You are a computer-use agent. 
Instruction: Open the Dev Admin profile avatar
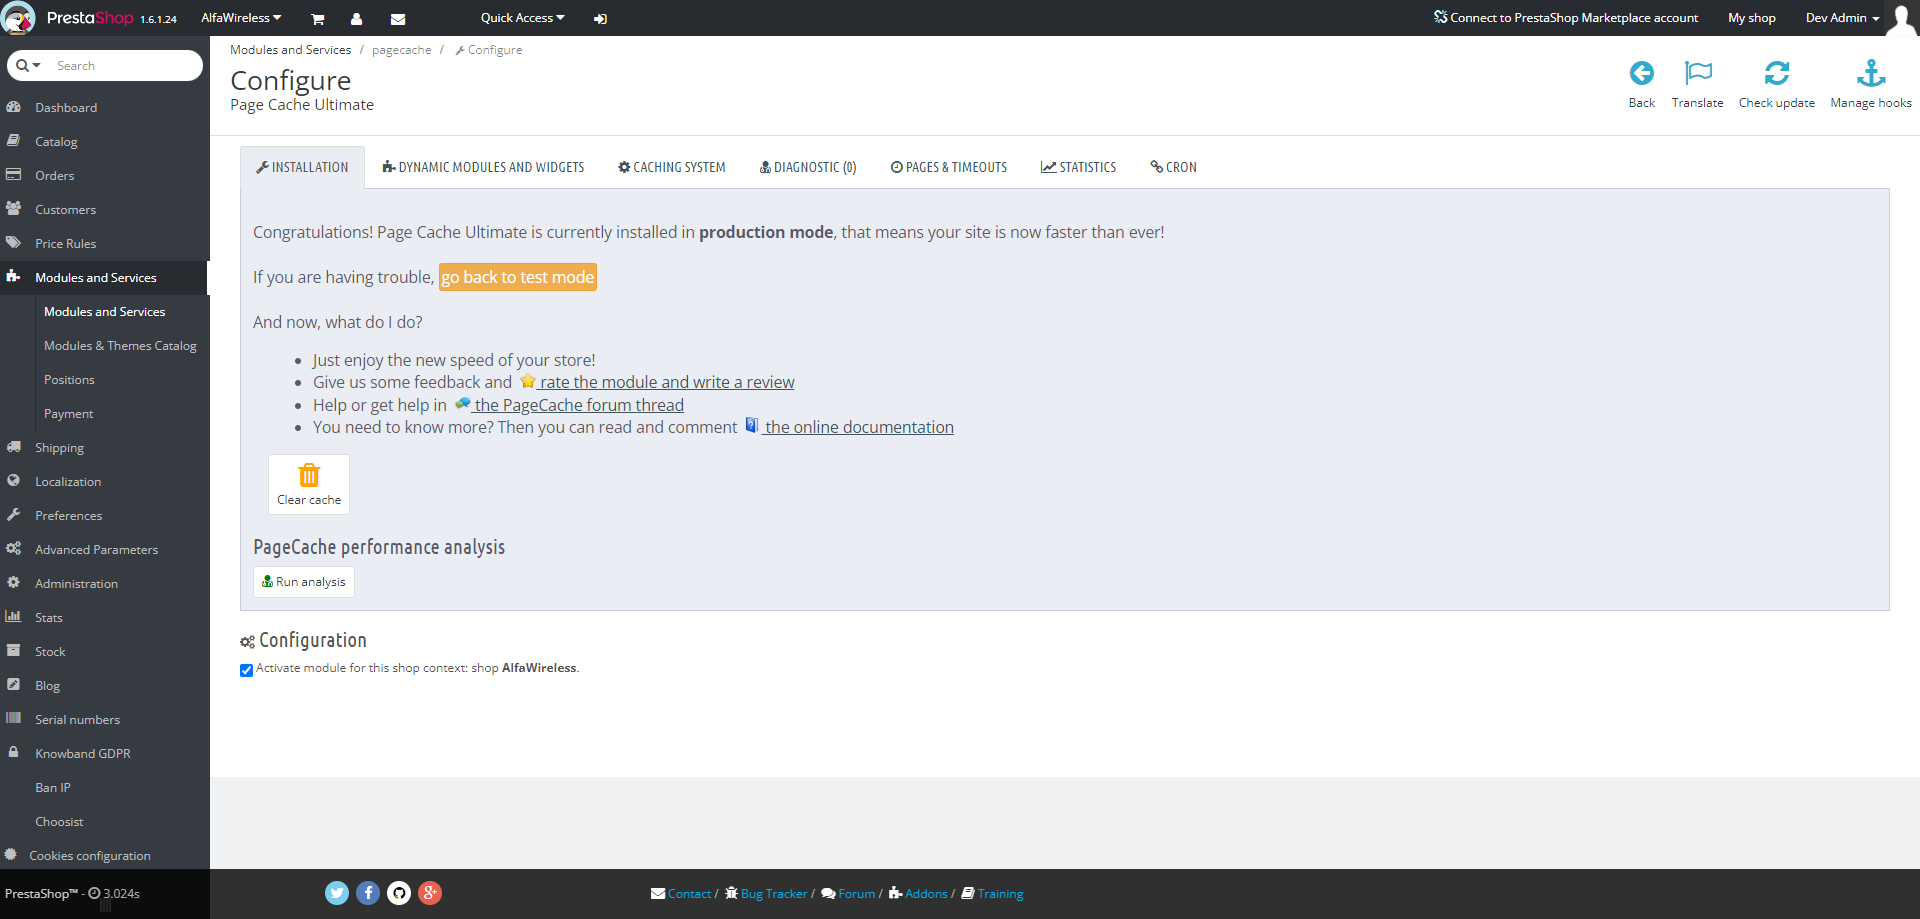click(1901, 19)
